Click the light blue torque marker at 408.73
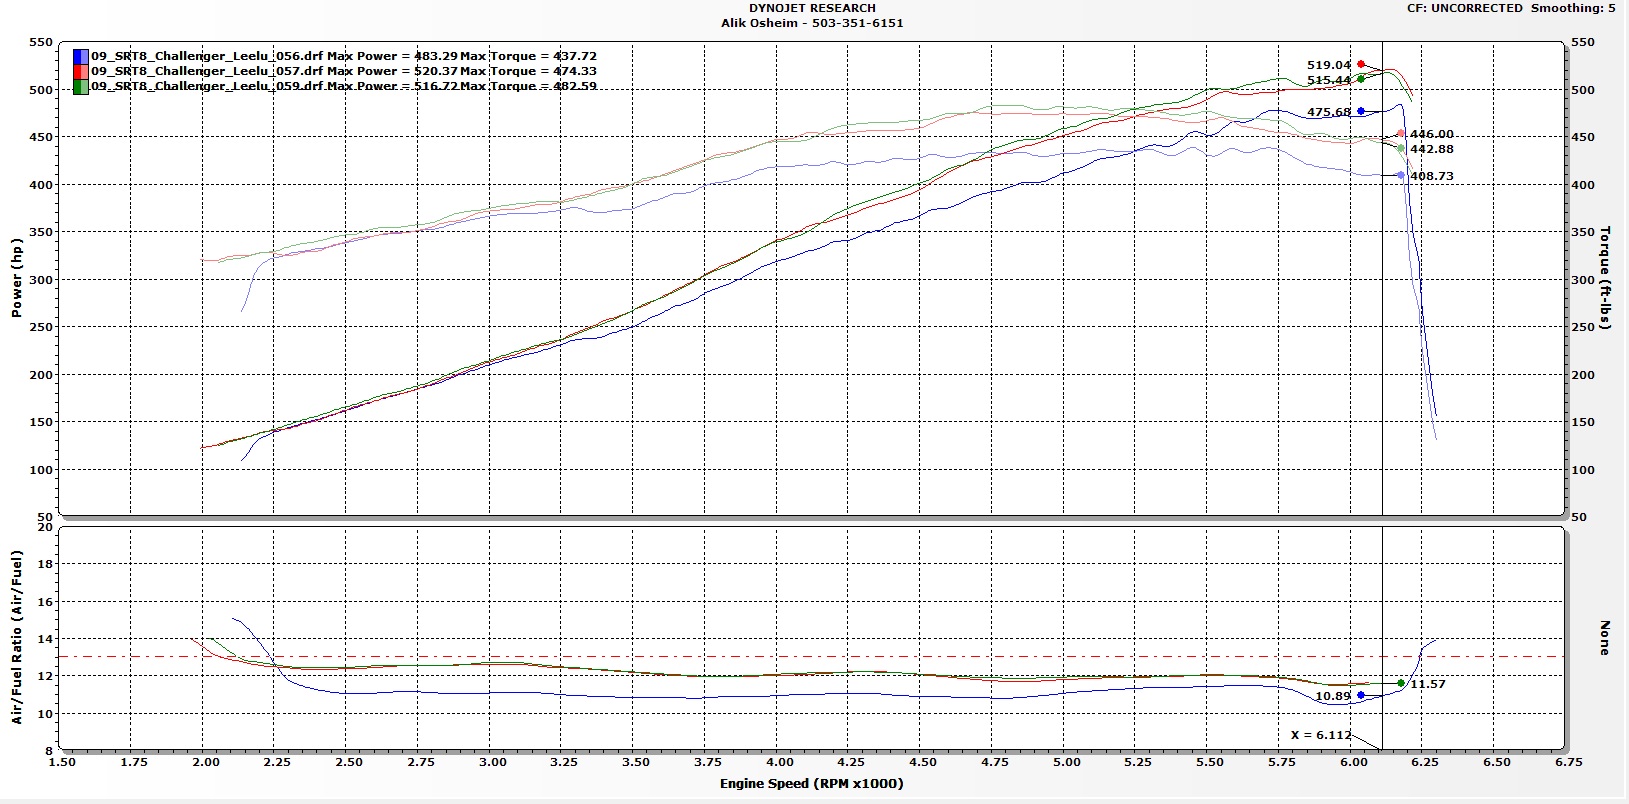This screenshot has width=1629, height=804. (1401, 175)
